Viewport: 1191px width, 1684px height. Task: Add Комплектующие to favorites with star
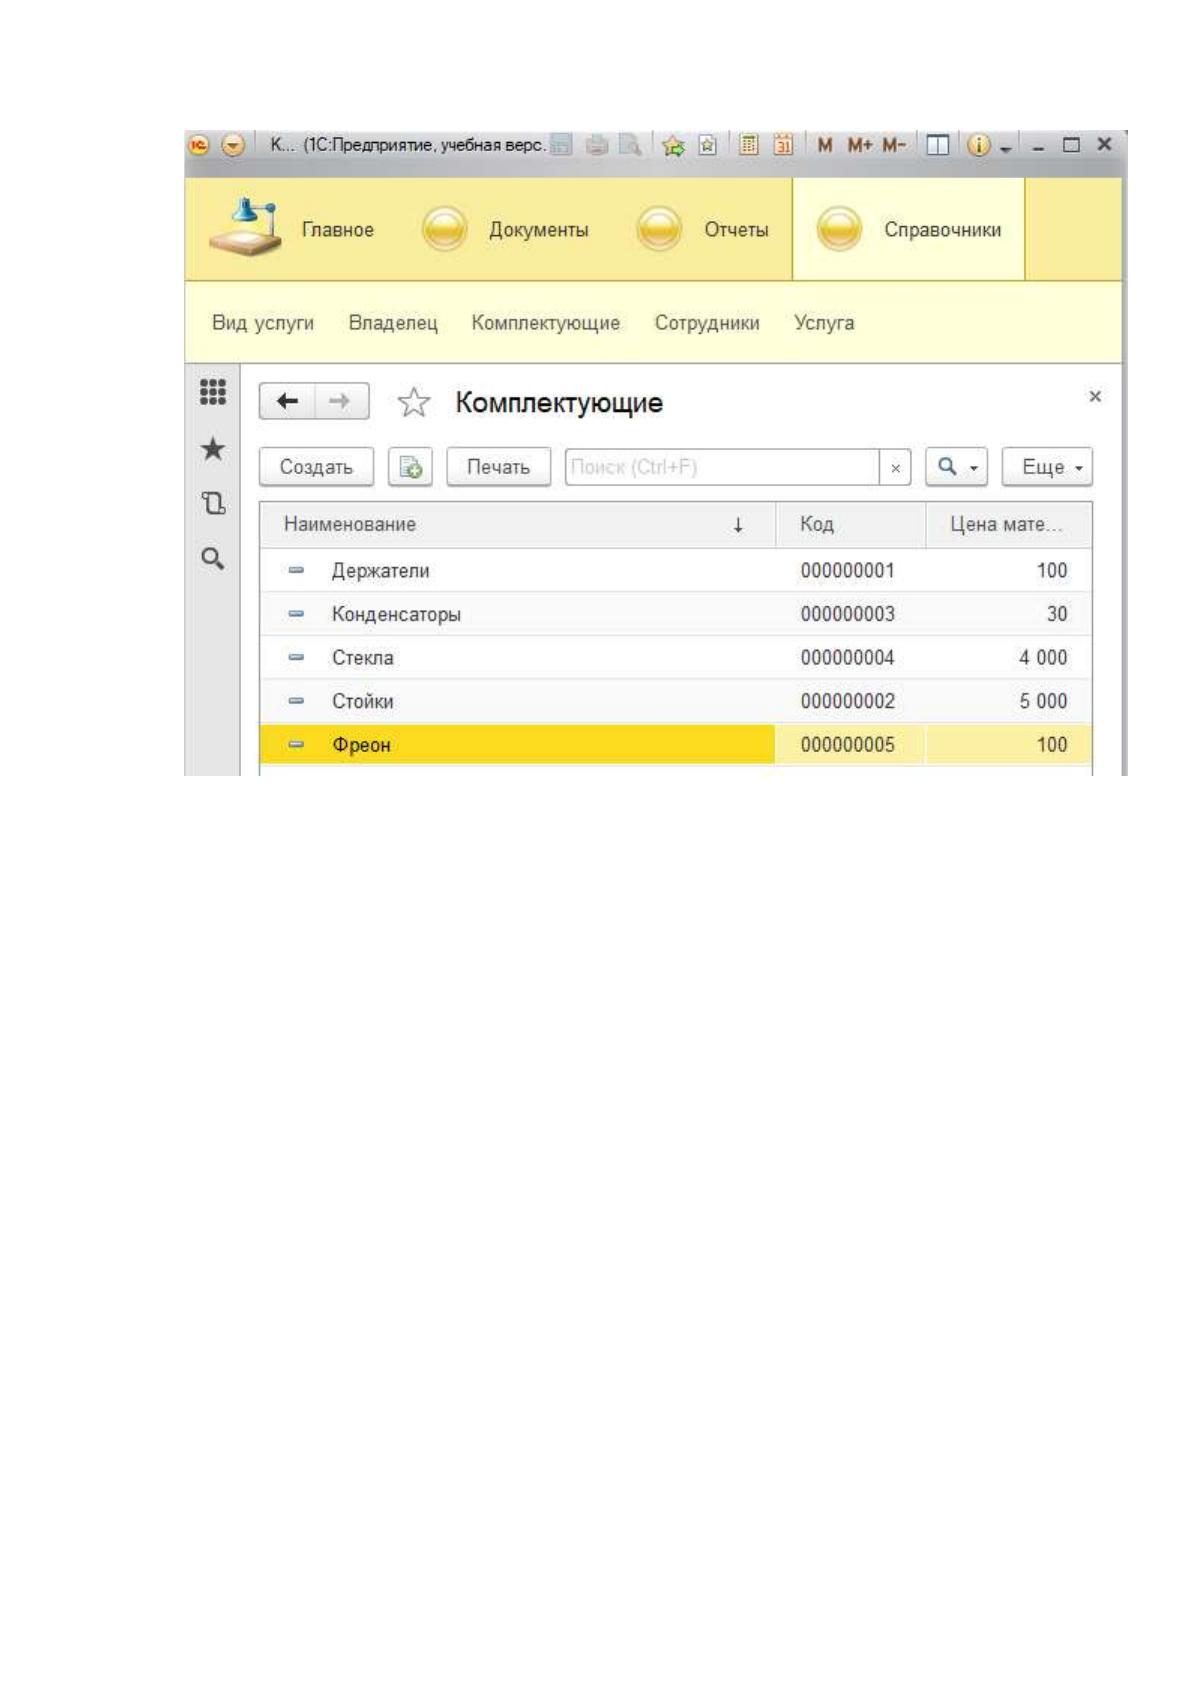[x=413, y=403]
